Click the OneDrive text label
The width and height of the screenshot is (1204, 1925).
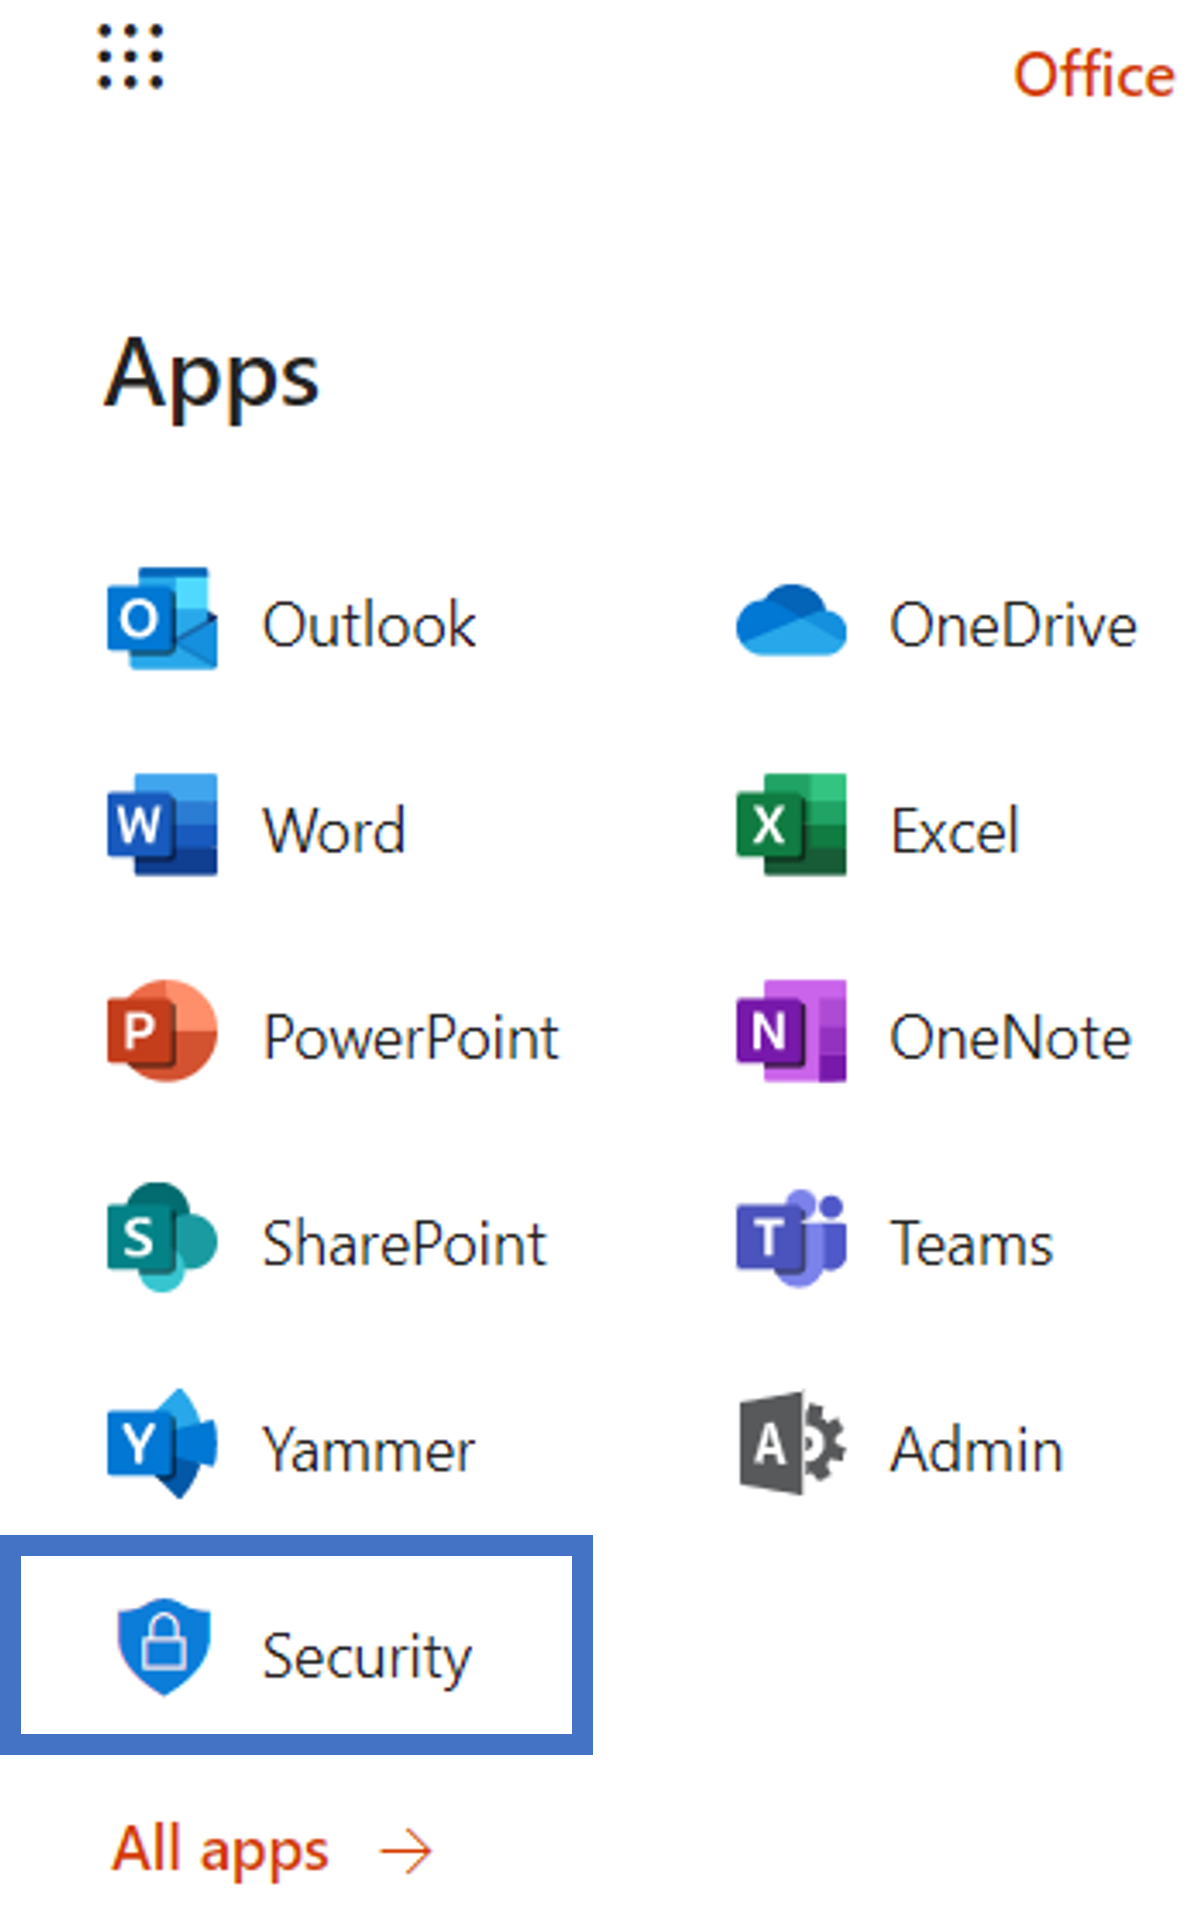tap(1012, 626)
